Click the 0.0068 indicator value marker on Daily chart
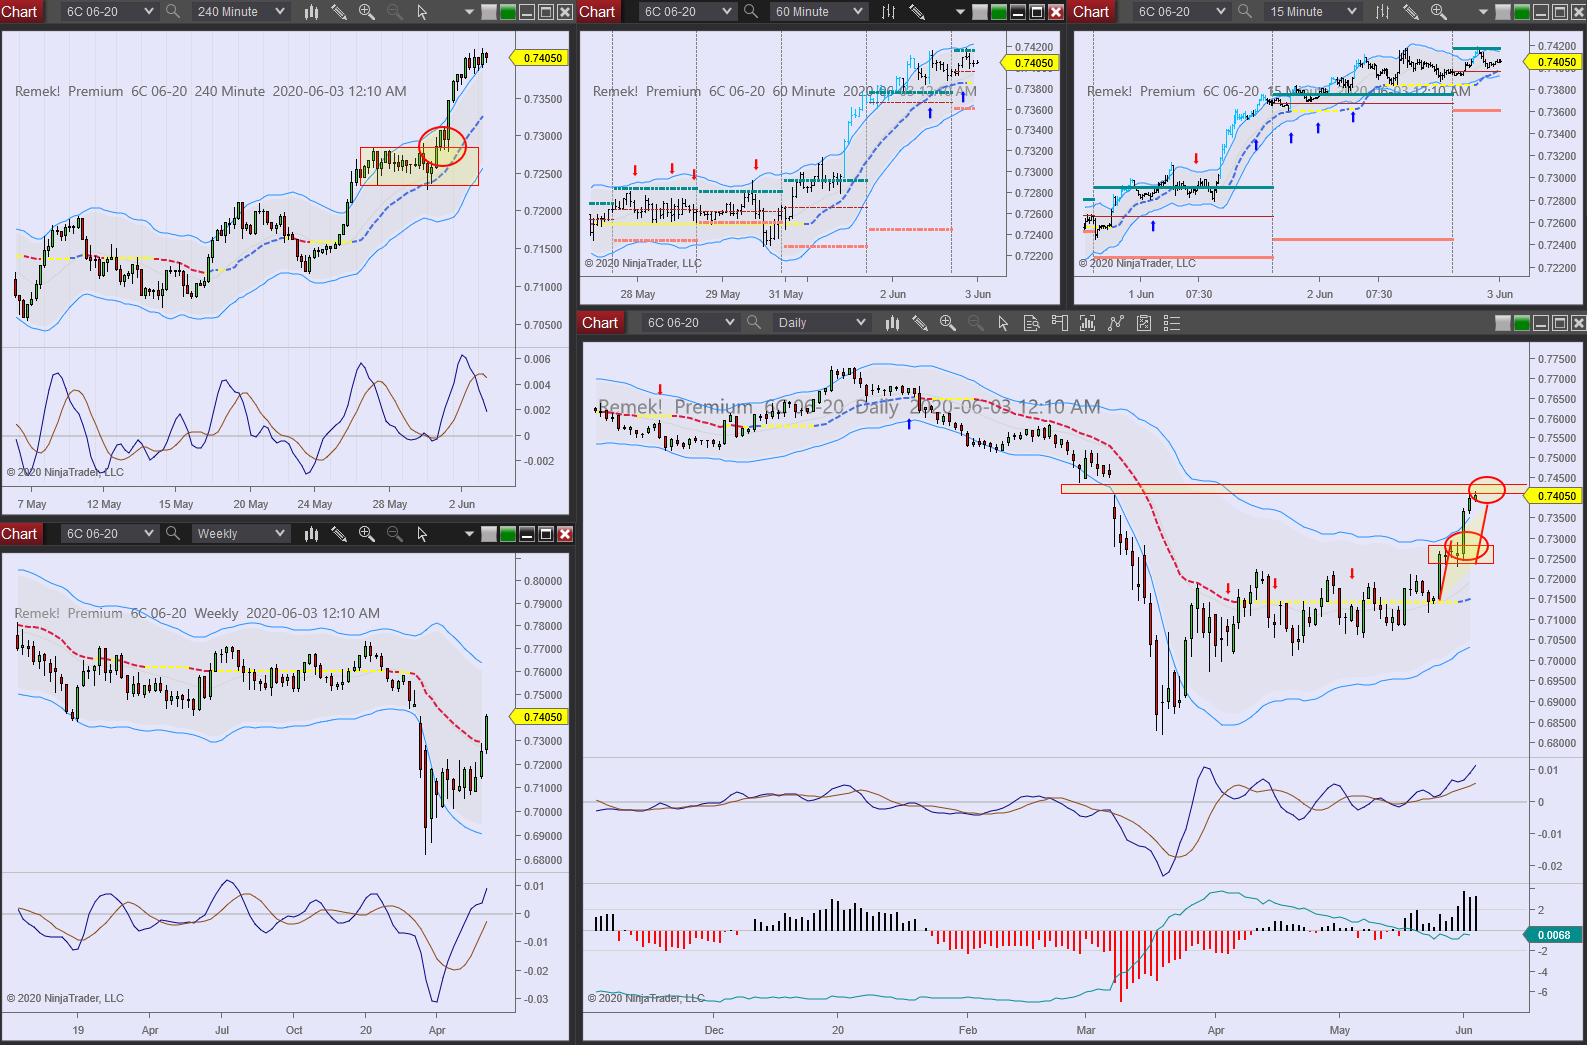 tap(1553, 935)
